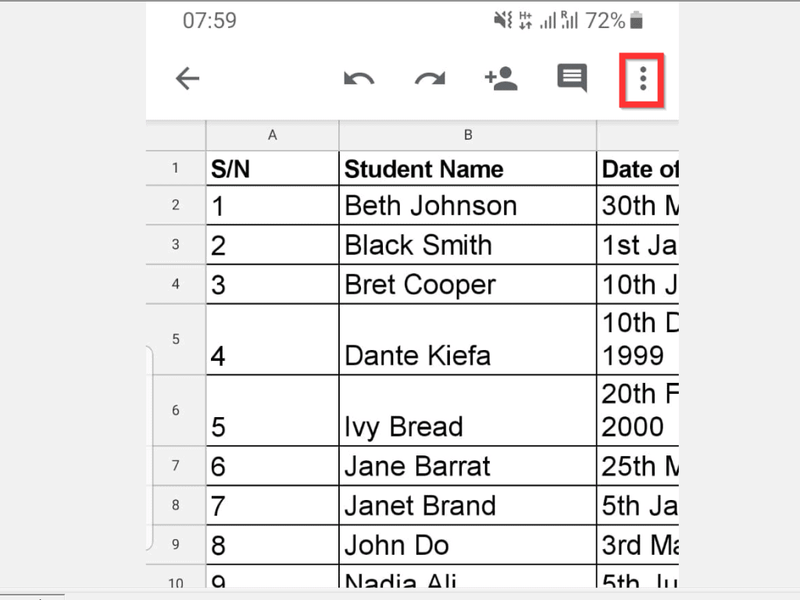
Task: Select the Dante Kiefa cell
Action: tap(468, 339)
